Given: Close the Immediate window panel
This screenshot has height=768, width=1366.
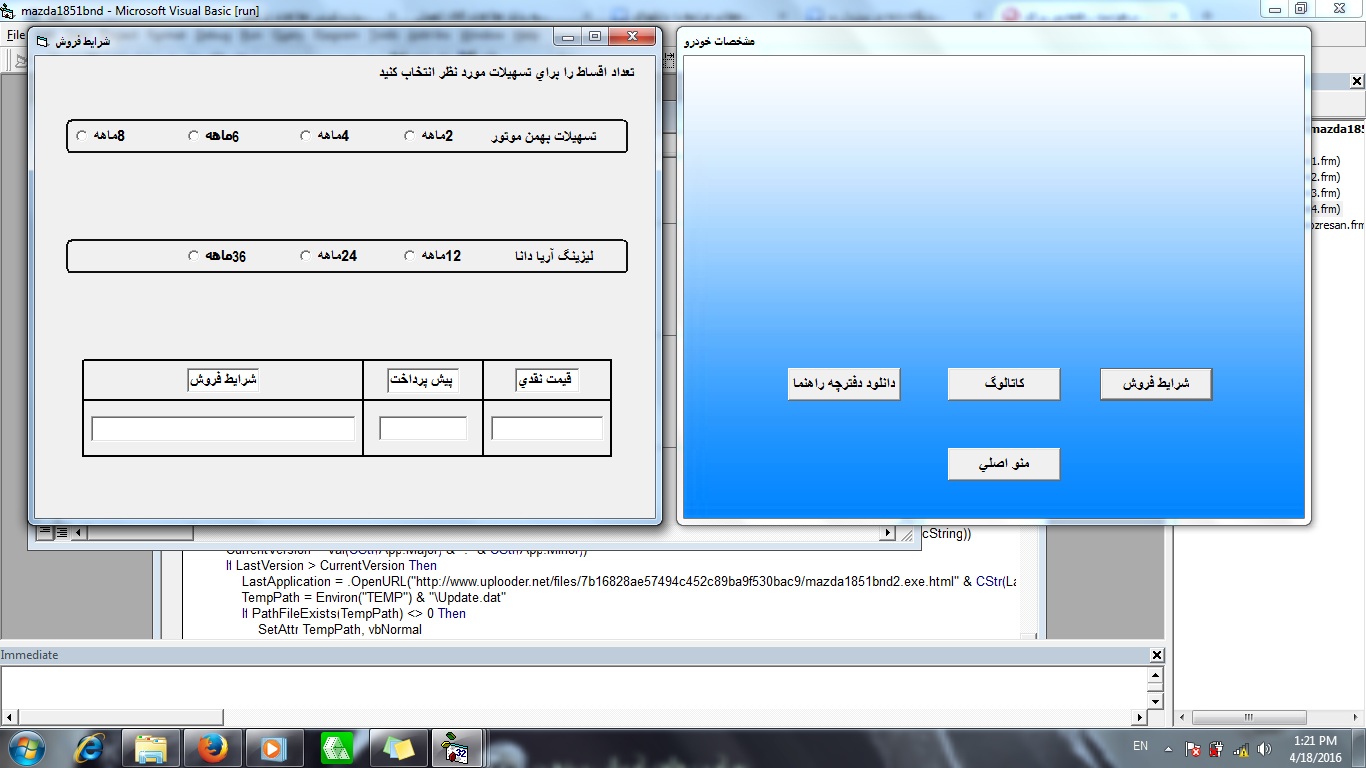Looking at the screenshot, I should click(1157, 655).
